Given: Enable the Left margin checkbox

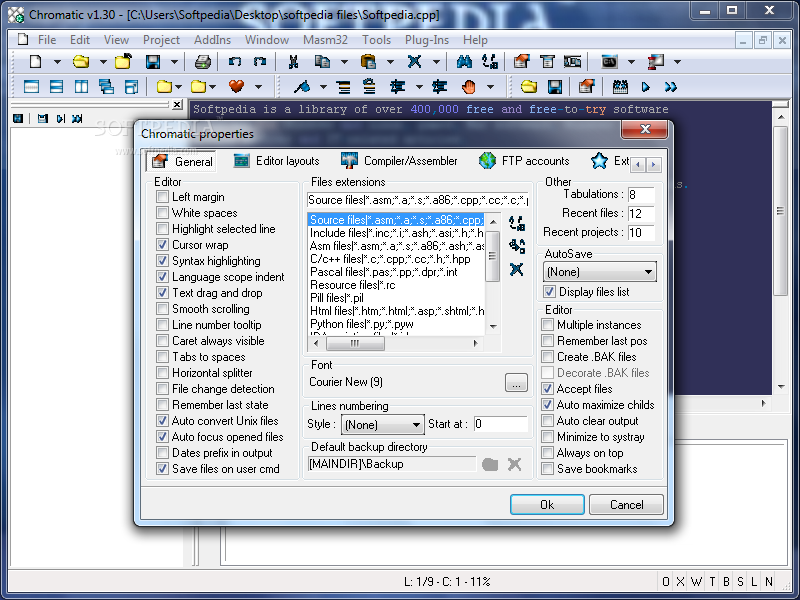Looking at the screenshot, I should (162, 197).
